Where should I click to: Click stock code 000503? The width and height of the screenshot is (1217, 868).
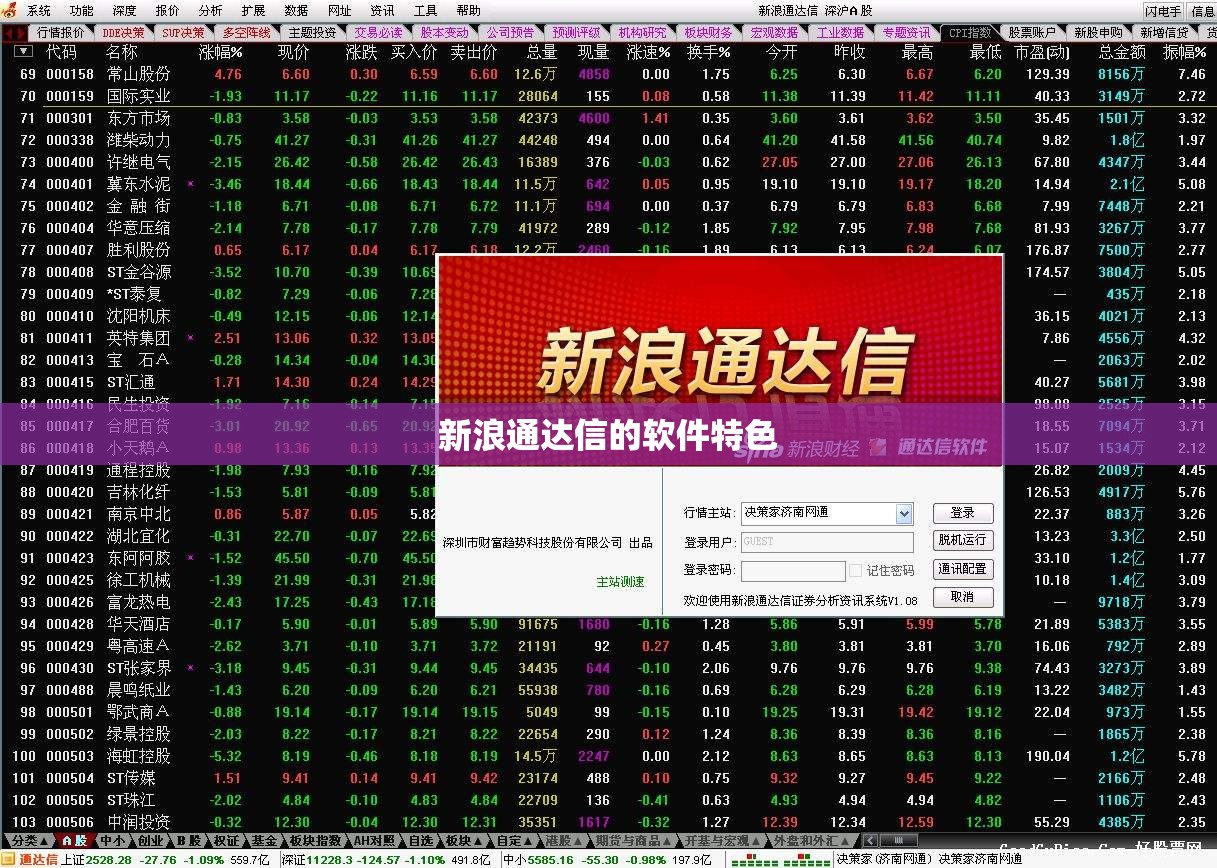(70, 756)
